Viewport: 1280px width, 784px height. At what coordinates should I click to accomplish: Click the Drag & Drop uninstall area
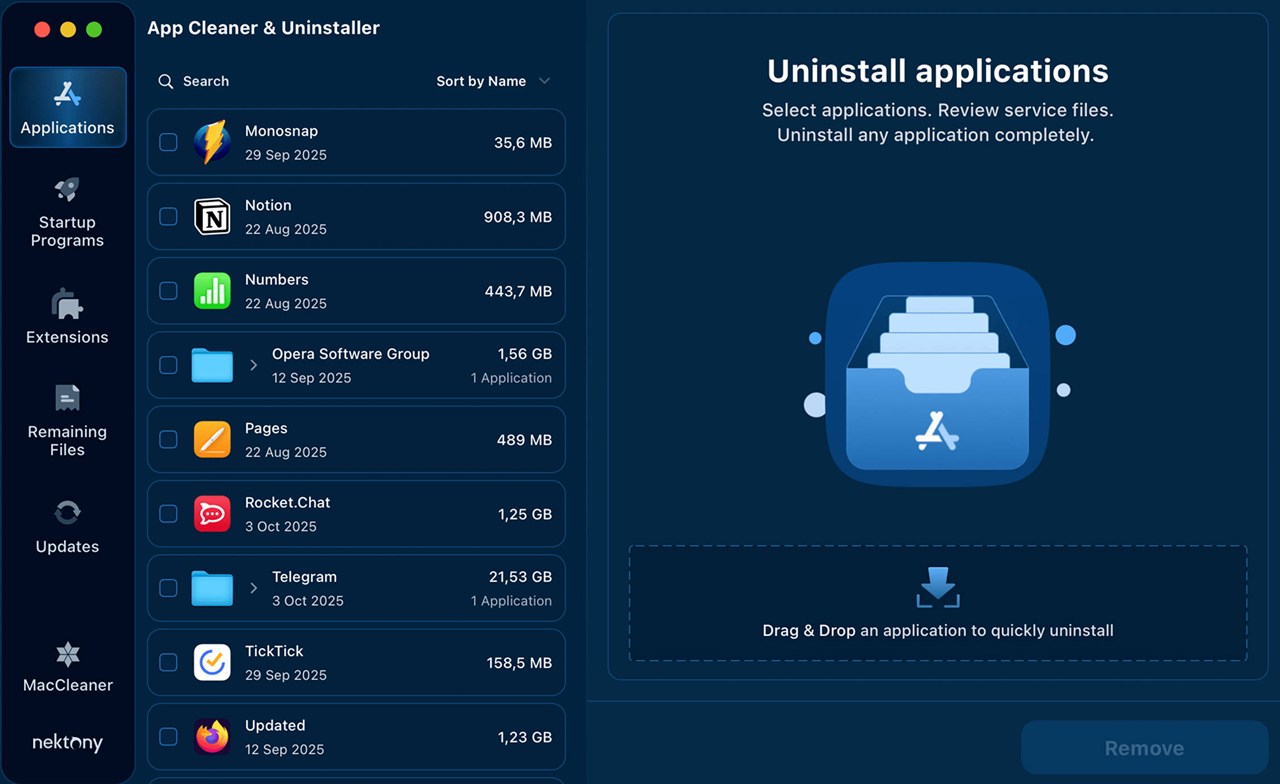937,603
